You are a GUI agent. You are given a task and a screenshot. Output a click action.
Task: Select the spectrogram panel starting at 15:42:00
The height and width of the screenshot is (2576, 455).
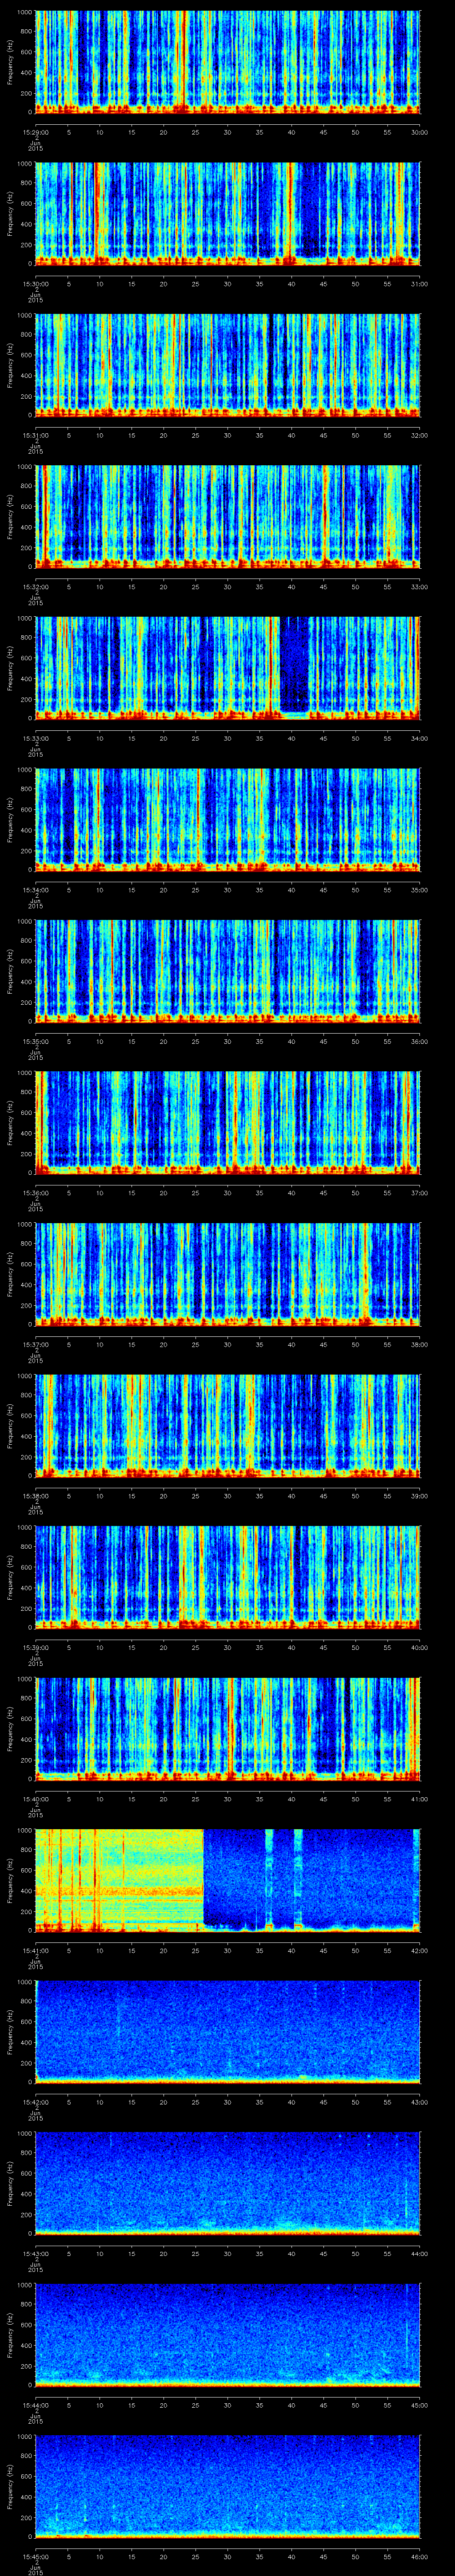228,2030
